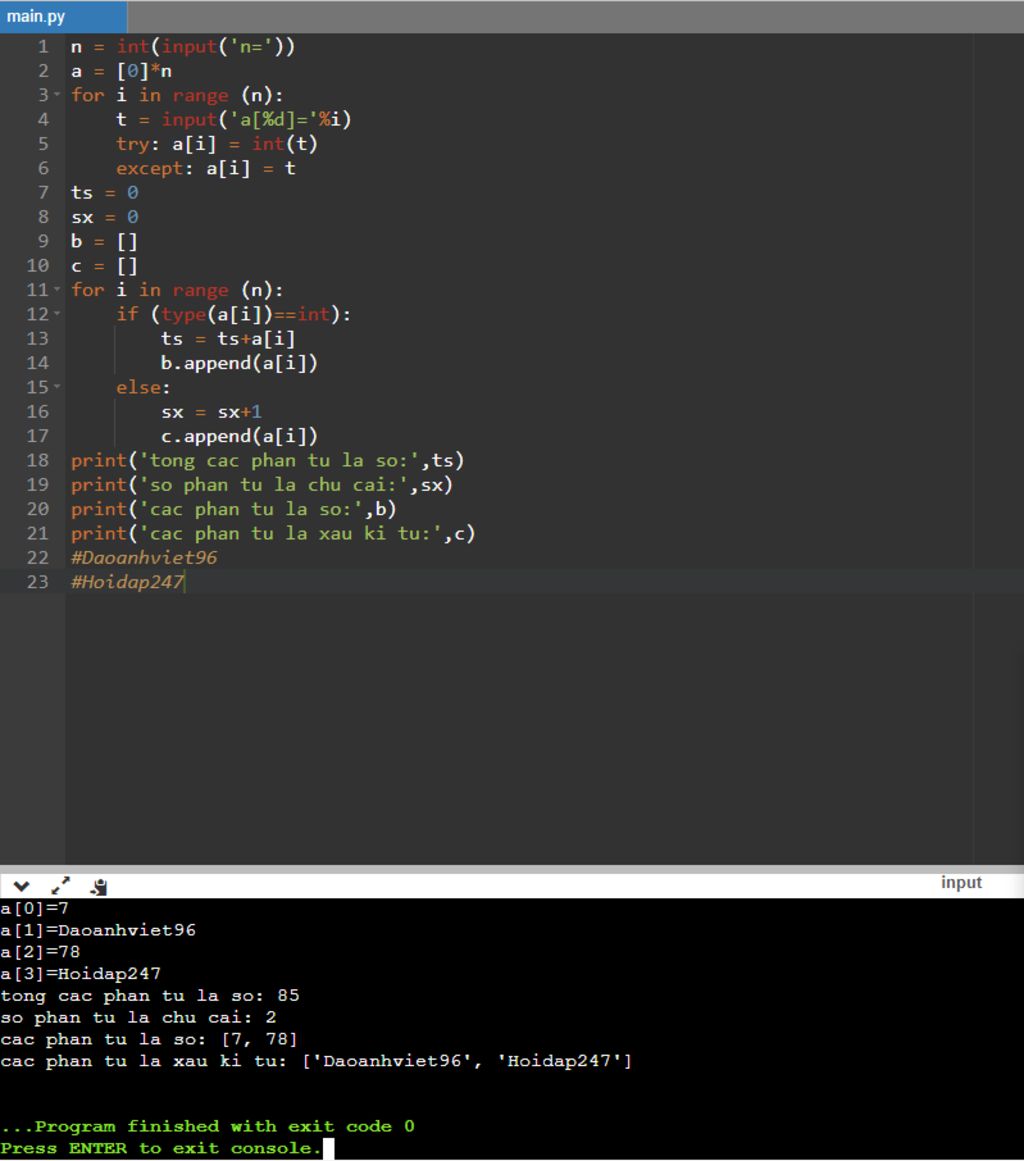1024x1161 pixels.
Task: Click the print 'so phan tu la chu cai:' line
Action: tap(262, 485)
